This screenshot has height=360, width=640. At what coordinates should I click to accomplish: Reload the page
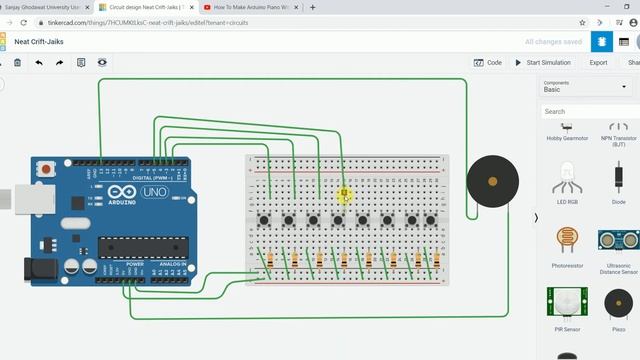(24, 23)
